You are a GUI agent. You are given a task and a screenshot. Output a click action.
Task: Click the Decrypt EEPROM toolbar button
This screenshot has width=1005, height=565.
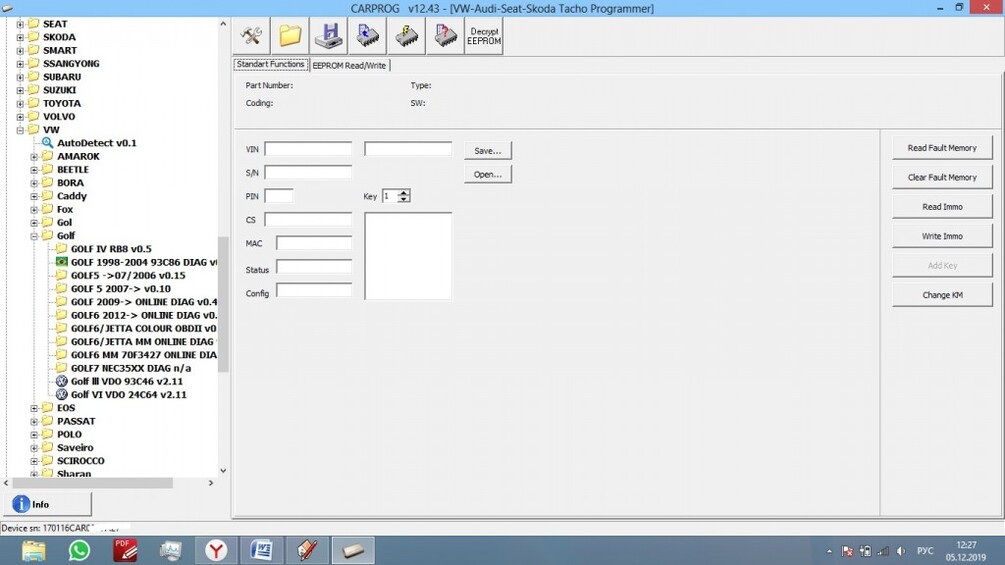484,36
